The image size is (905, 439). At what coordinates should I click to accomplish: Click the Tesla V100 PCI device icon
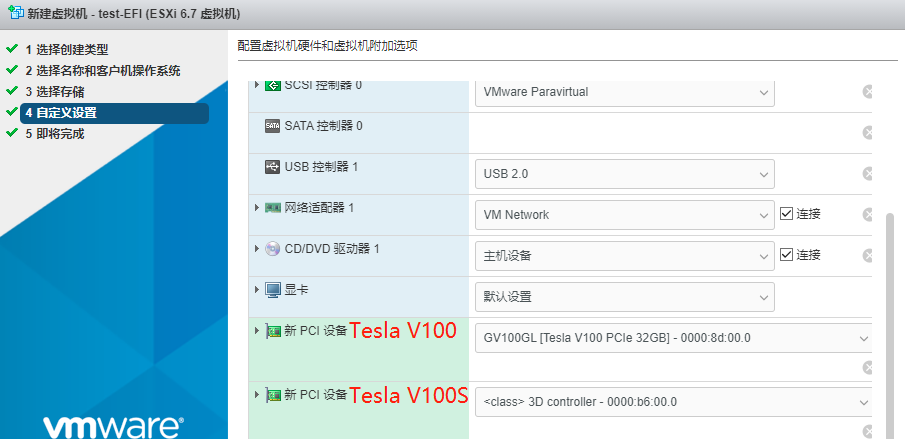pyautogui.click(x=273, y=331)
